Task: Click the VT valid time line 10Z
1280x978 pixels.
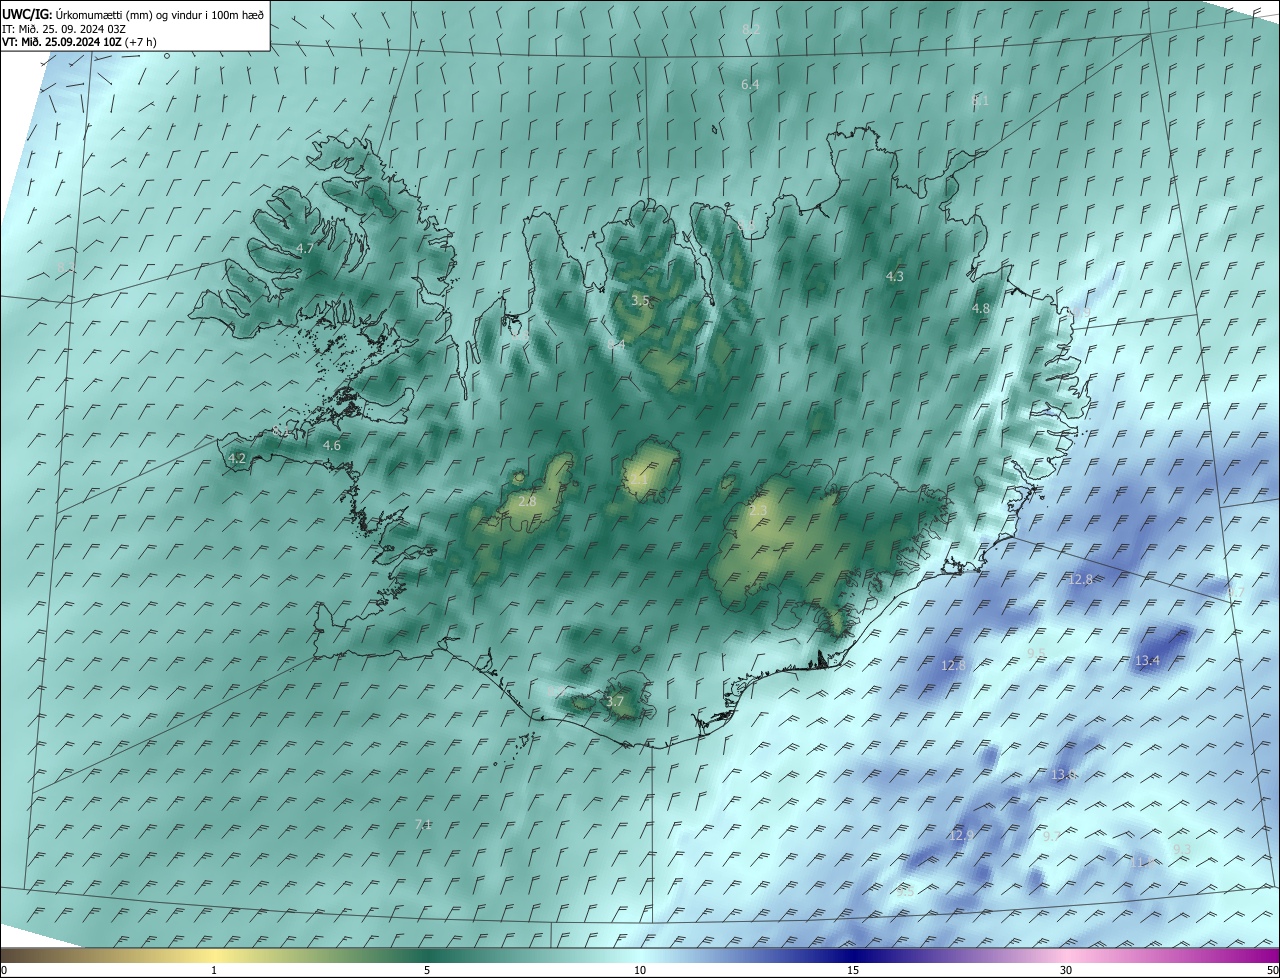Action: click(79, 42)
